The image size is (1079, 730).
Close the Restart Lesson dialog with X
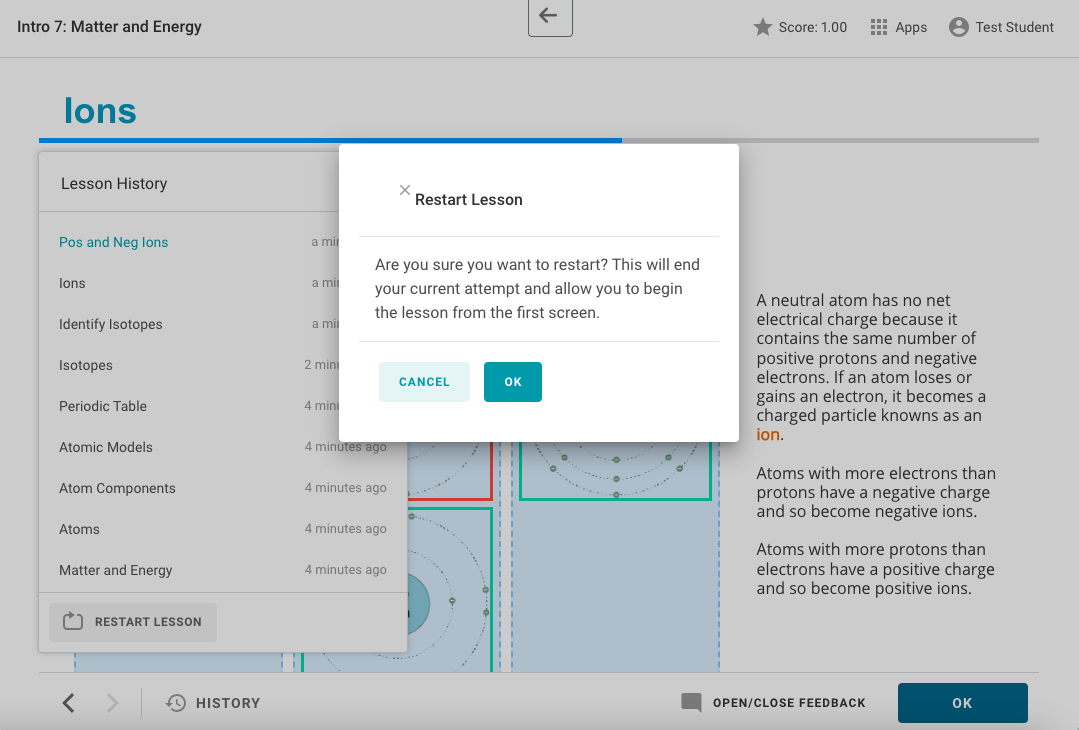pos(405,190)
